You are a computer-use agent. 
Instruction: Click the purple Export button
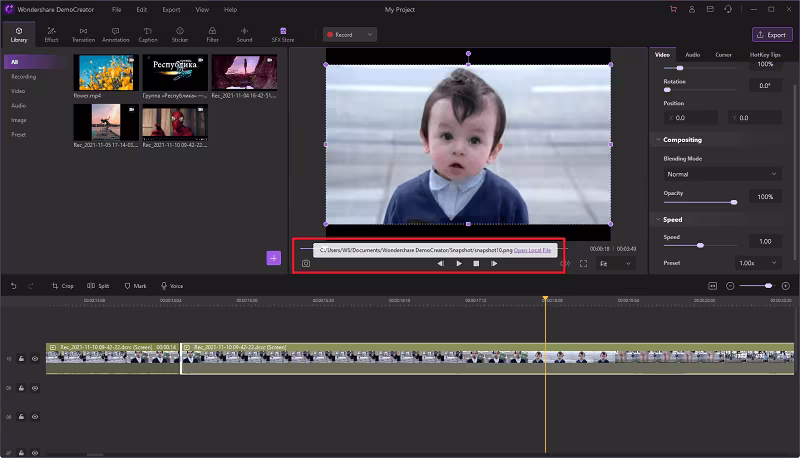pyautogui.click(x=772, y=35)
